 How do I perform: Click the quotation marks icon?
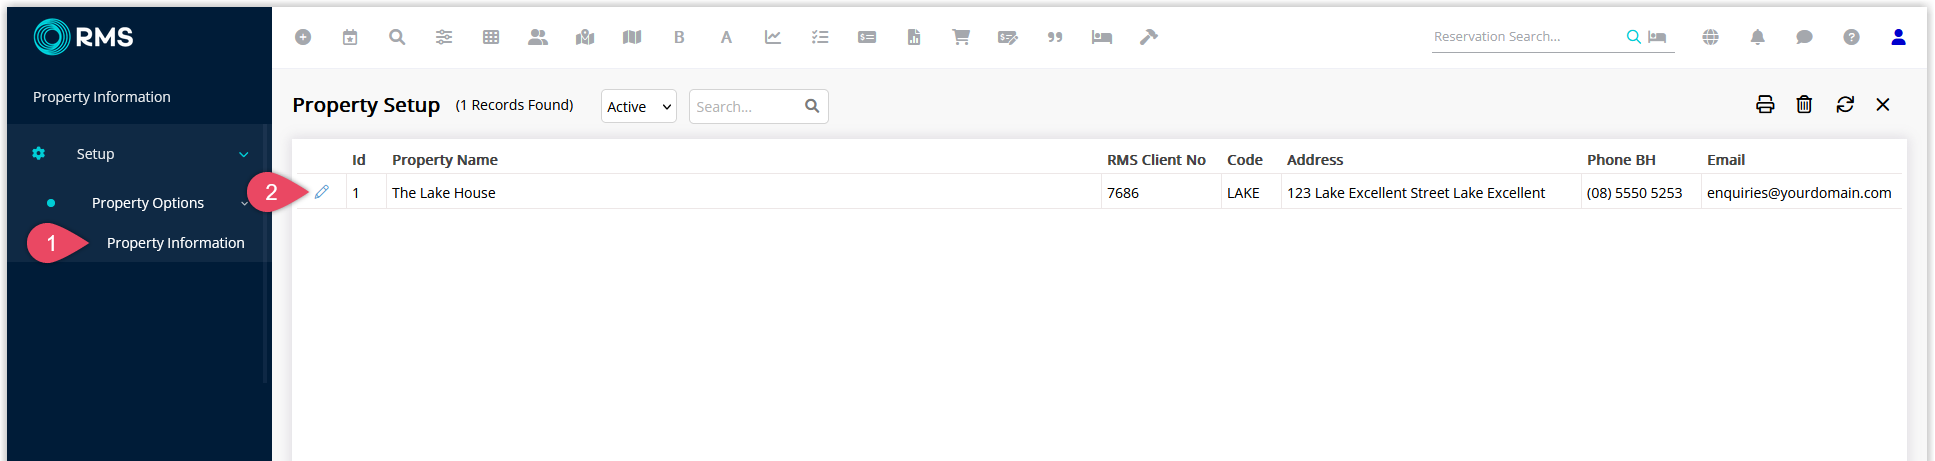click(x=1055, y=37)
